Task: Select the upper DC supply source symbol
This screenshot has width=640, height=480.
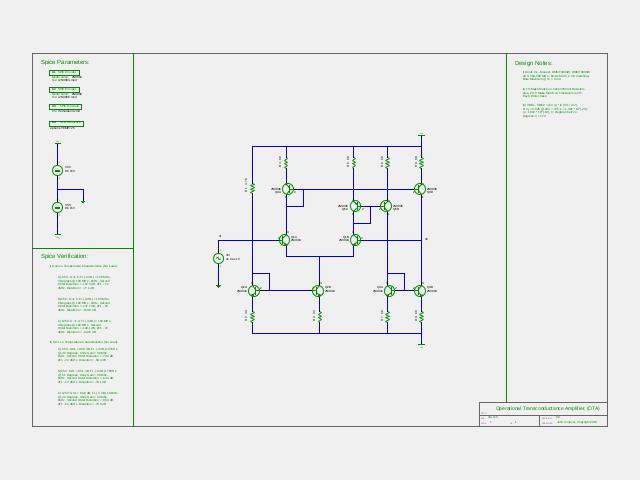Action: tap(58, 170)
